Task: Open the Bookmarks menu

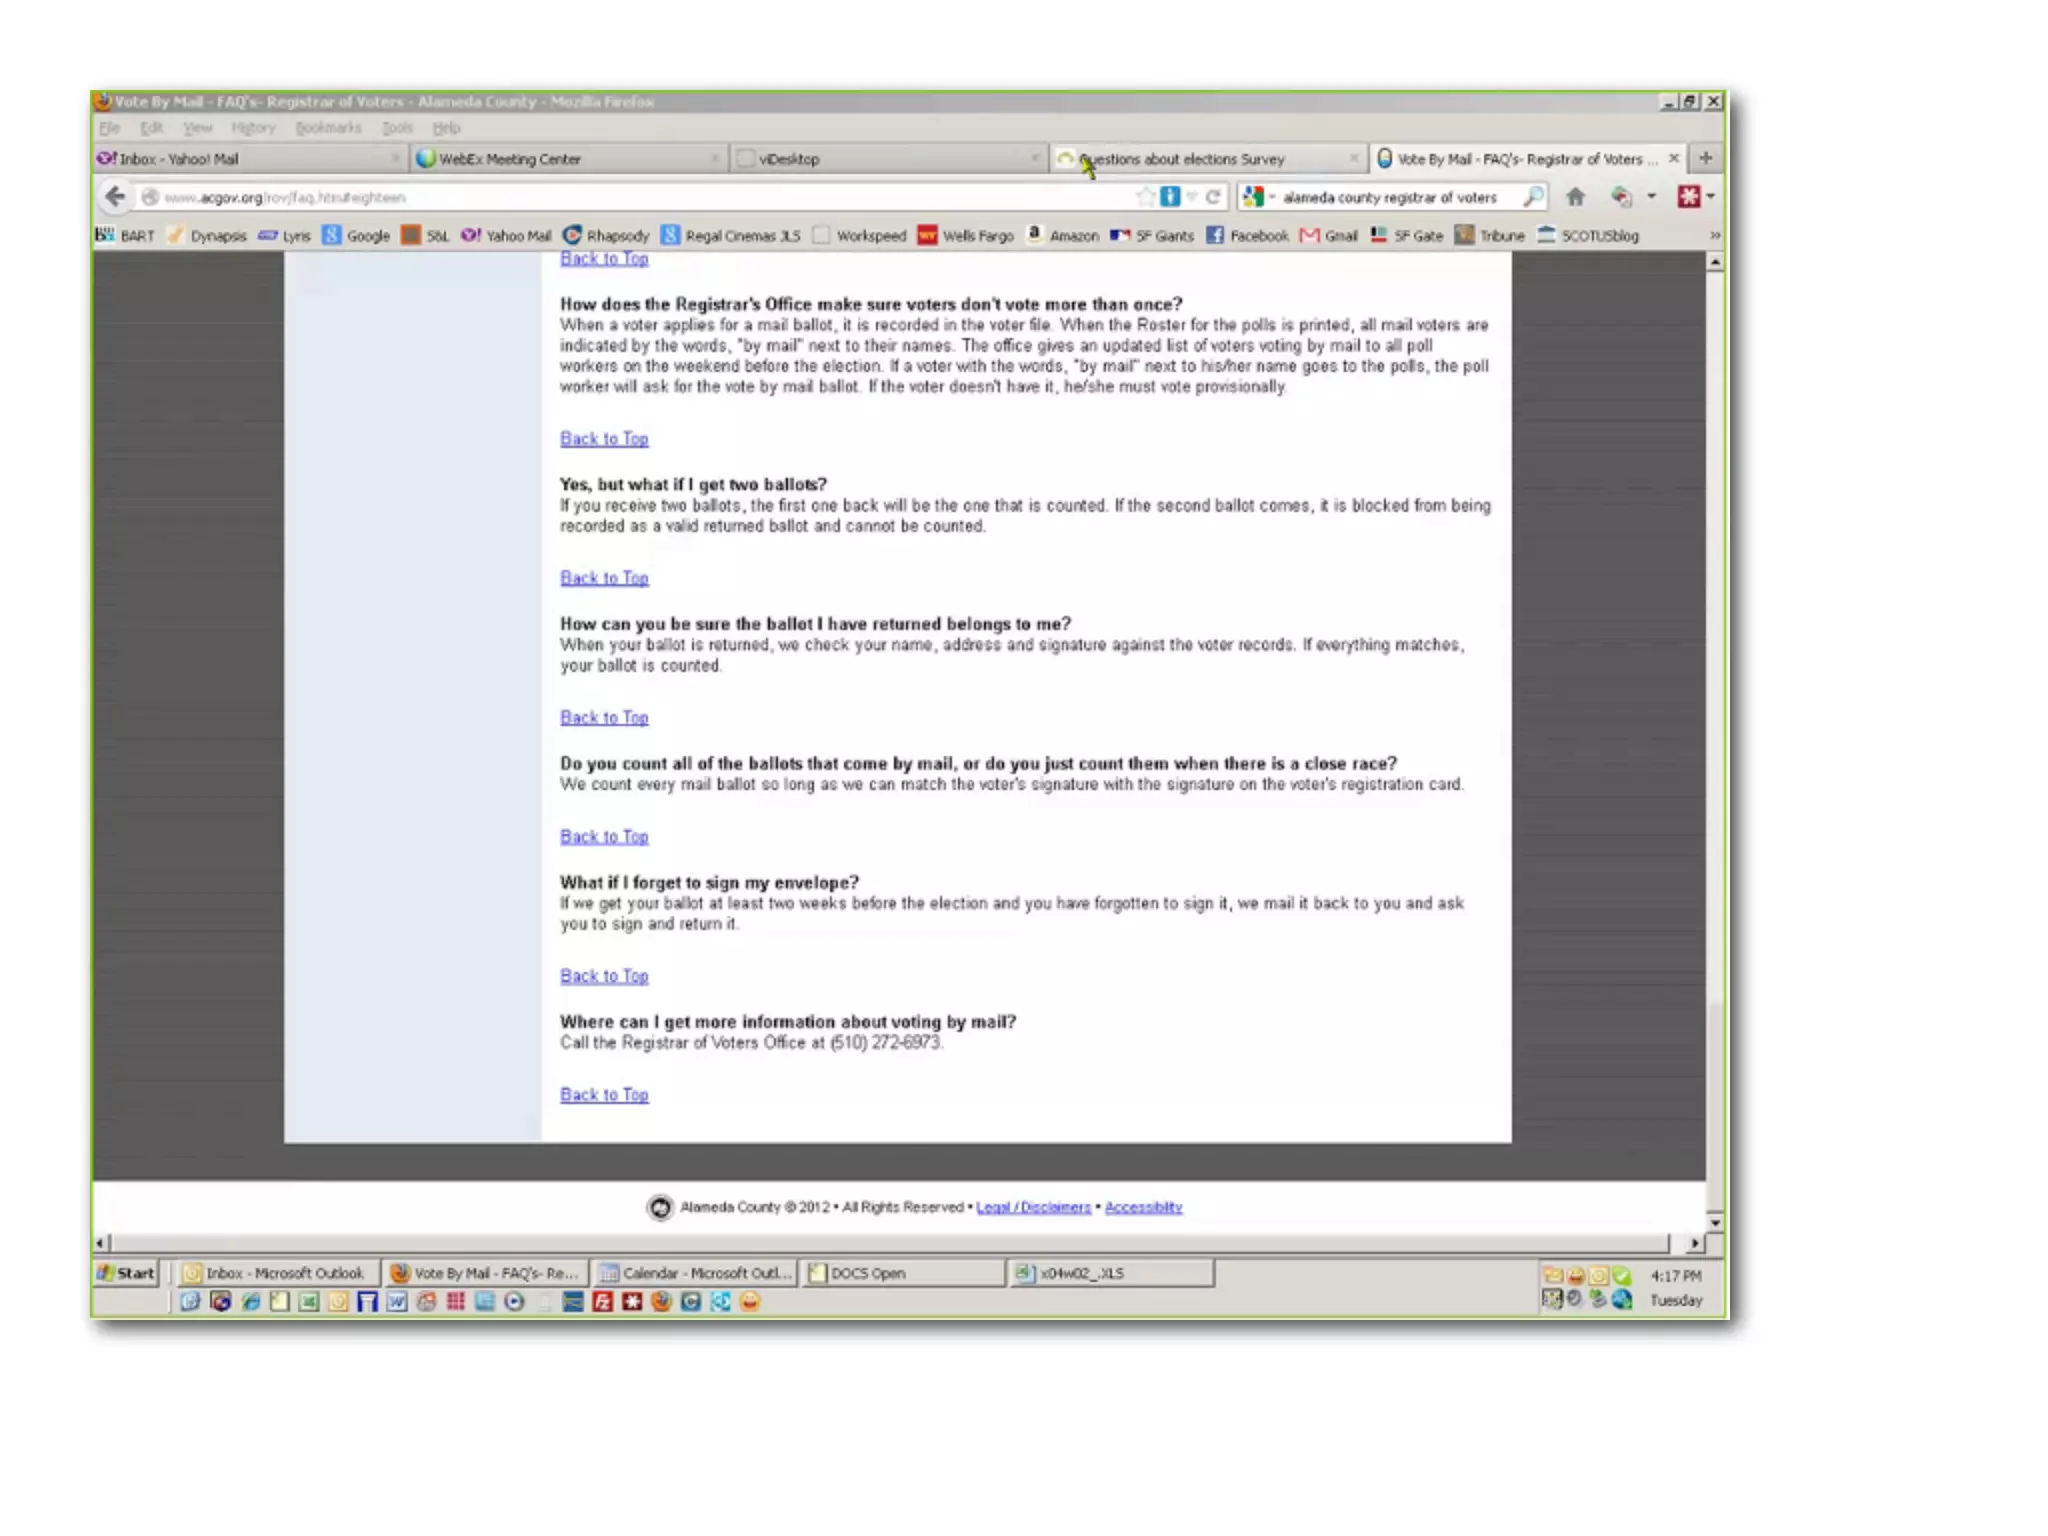Action: point(328,127)
